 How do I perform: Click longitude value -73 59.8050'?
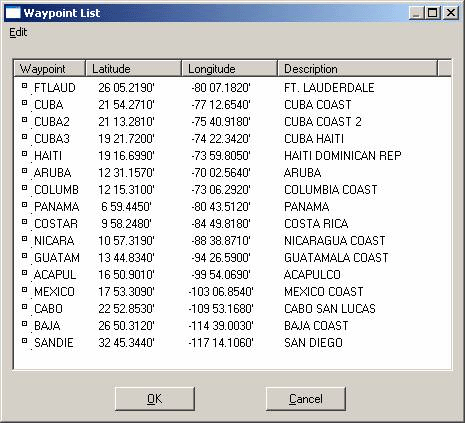coord(221,156)
